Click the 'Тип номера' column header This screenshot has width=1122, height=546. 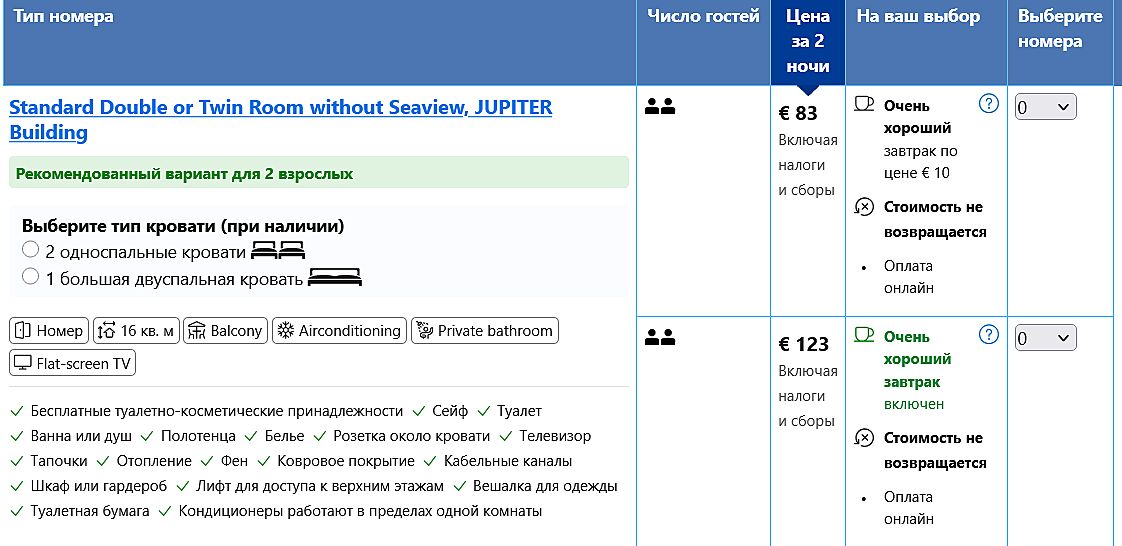point(64,17)
